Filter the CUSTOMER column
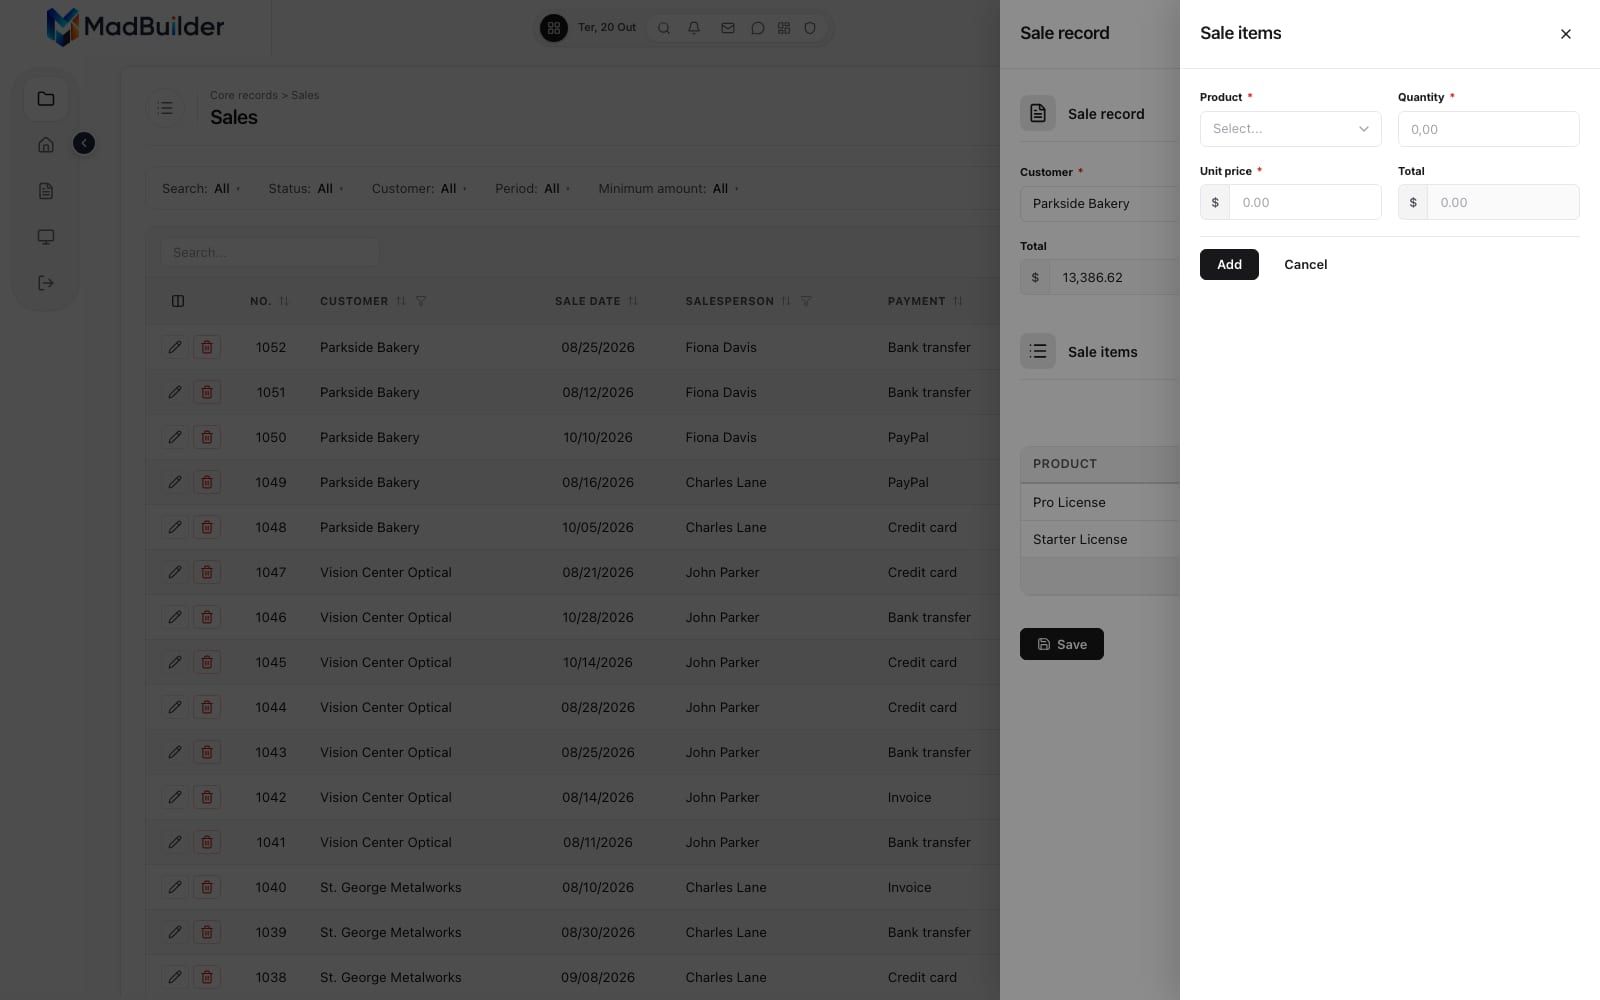 coord(421,301)
